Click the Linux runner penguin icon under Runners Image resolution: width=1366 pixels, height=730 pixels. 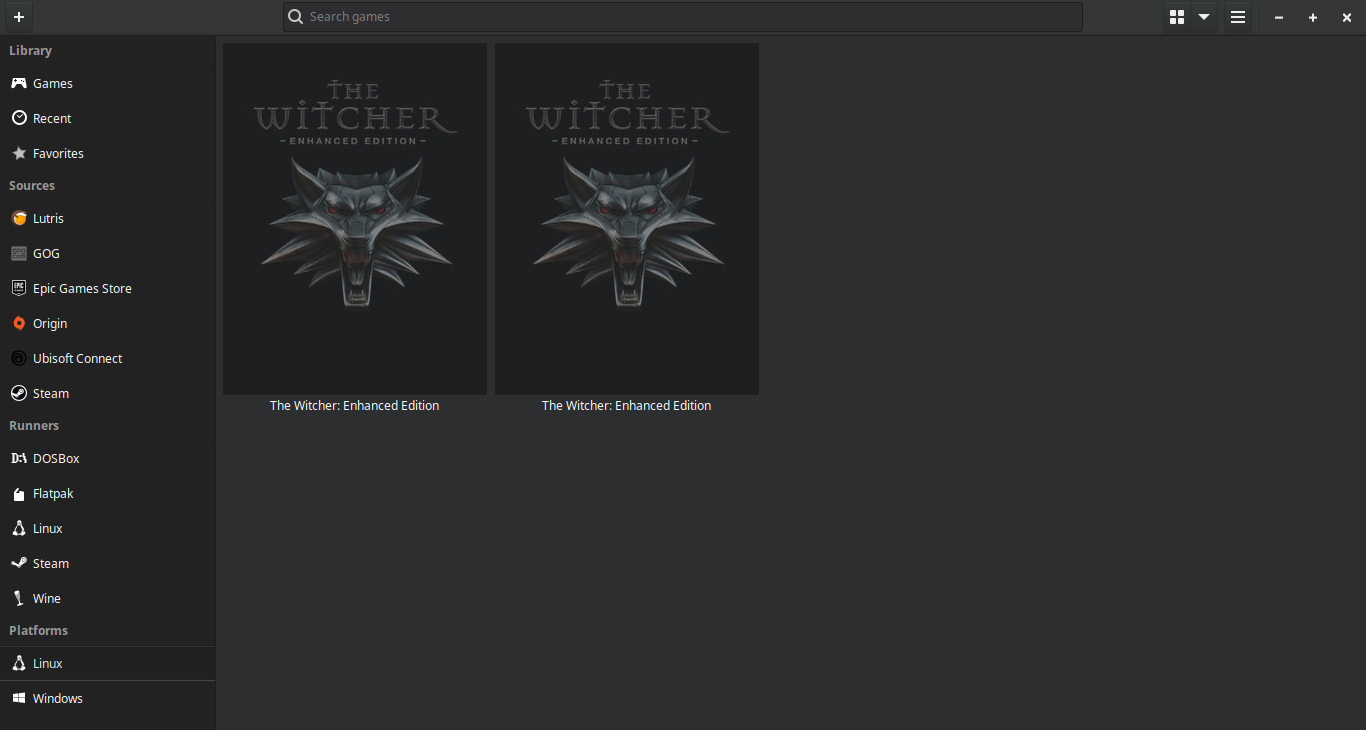coord(19,528)
